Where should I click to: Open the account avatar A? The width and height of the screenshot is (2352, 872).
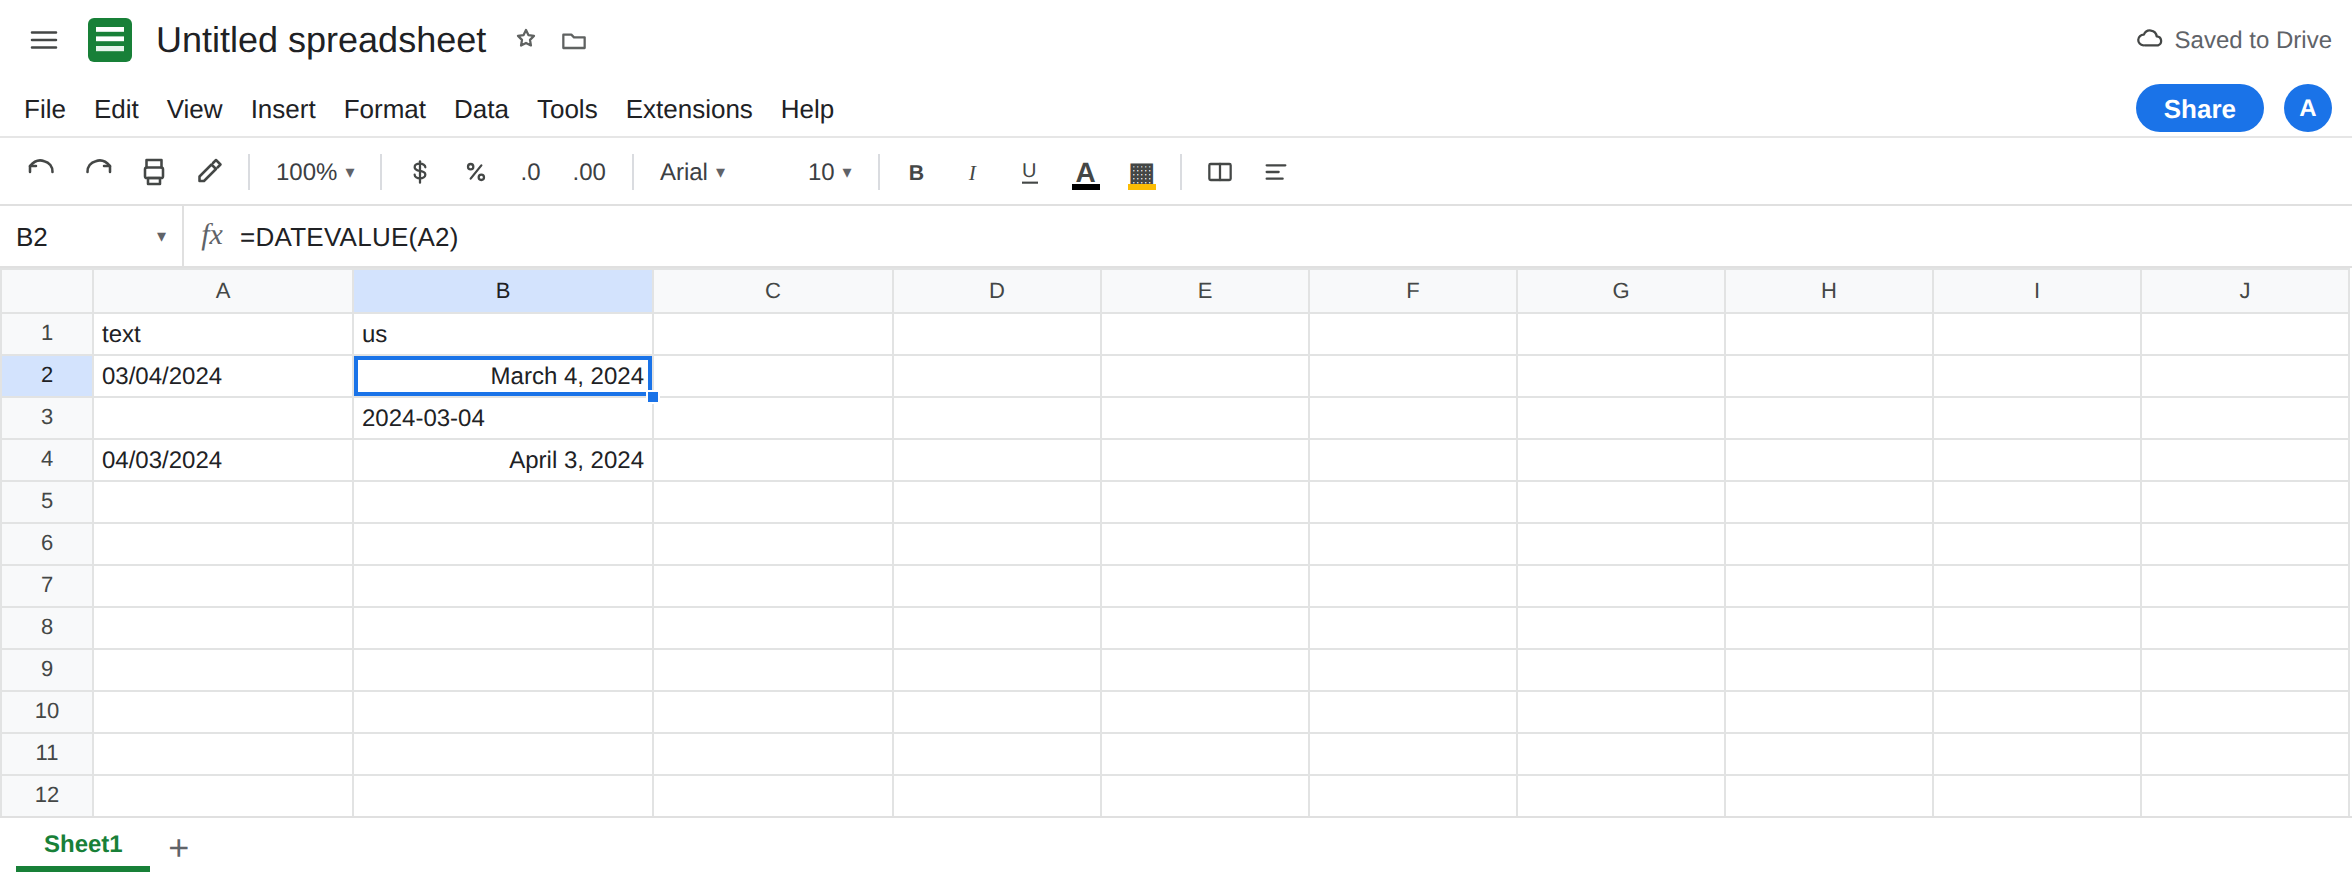(2308, 108)
